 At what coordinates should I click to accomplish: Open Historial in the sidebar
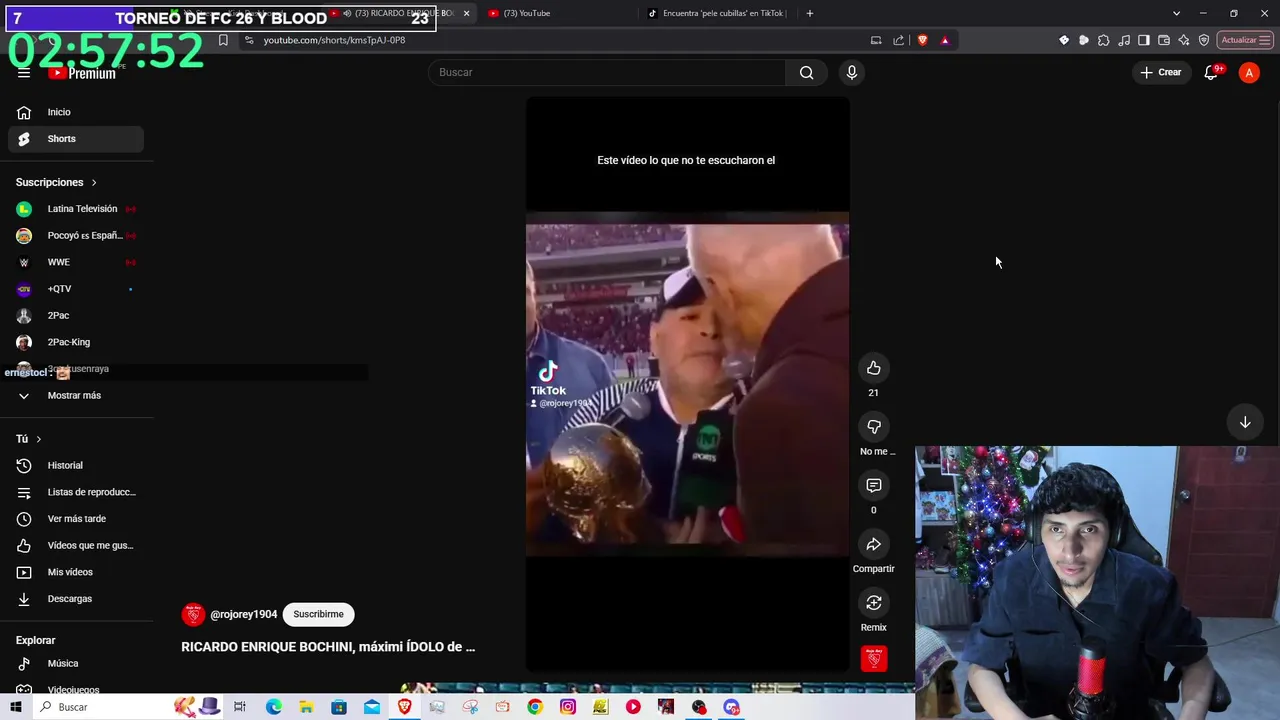coord(76,466)
